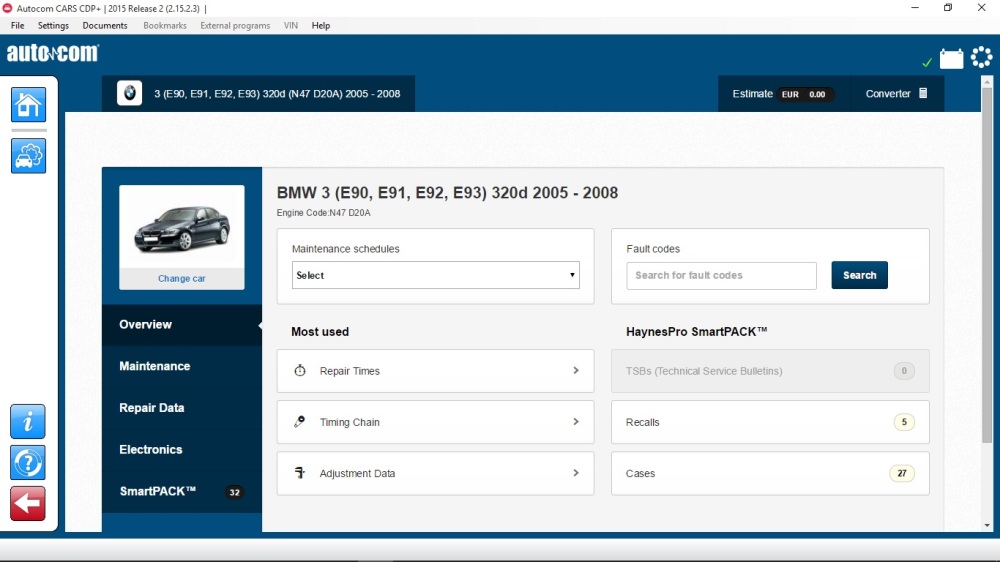Open the Converter calculator tool
This screenshot has width=1000, height=562.
[x=896, y=94]
